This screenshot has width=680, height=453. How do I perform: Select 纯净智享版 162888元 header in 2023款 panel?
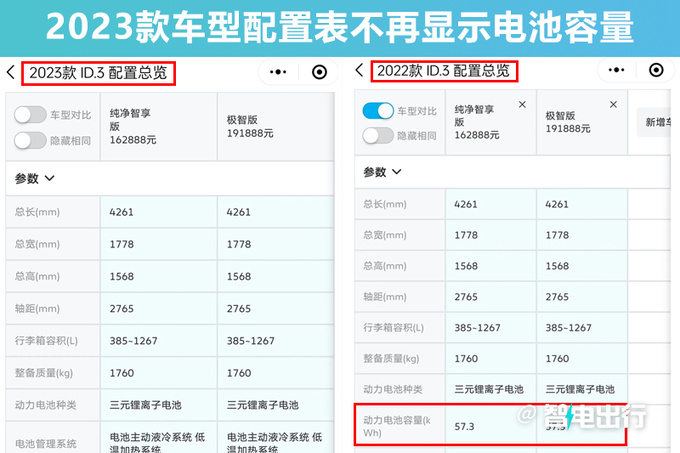(x=159, y=126)
